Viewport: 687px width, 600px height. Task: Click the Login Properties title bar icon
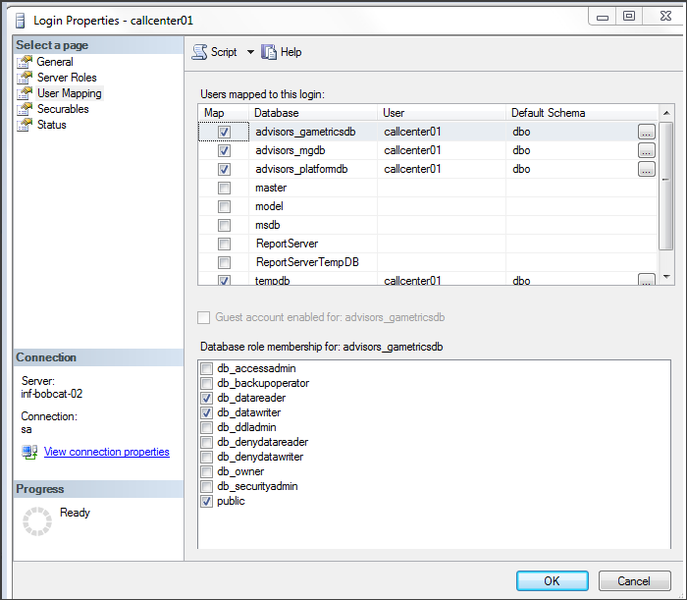click(x=19, y=20)
